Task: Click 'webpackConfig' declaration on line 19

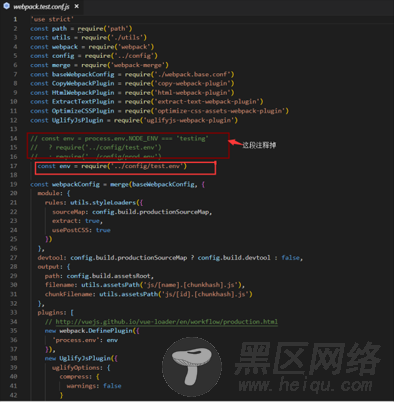Action: tap(76, 184)
